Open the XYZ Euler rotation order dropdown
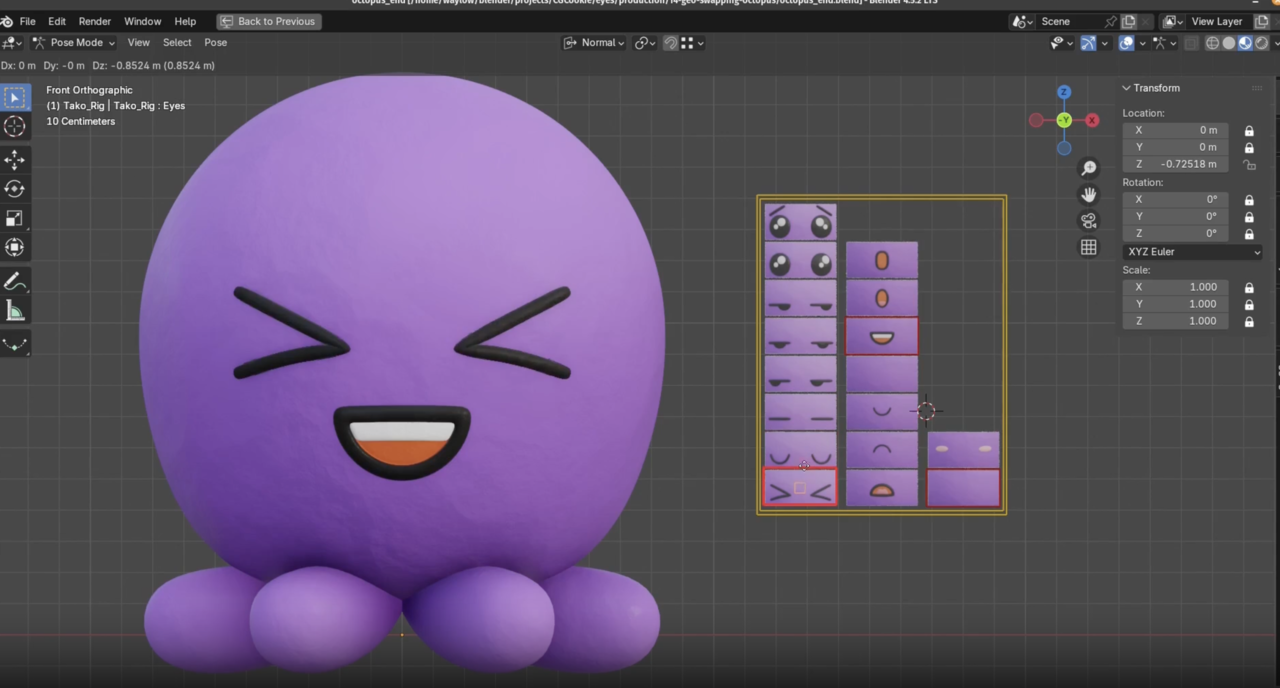 pos(1193,251)
